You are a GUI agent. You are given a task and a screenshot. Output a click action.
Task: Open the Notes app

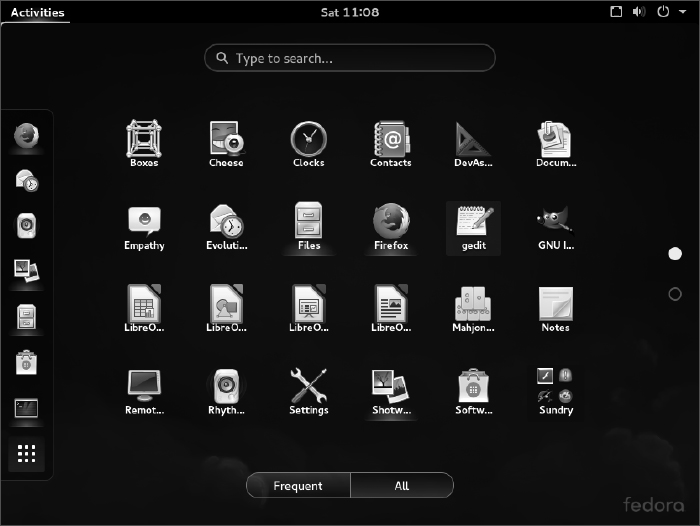click(x=556, y=309)
